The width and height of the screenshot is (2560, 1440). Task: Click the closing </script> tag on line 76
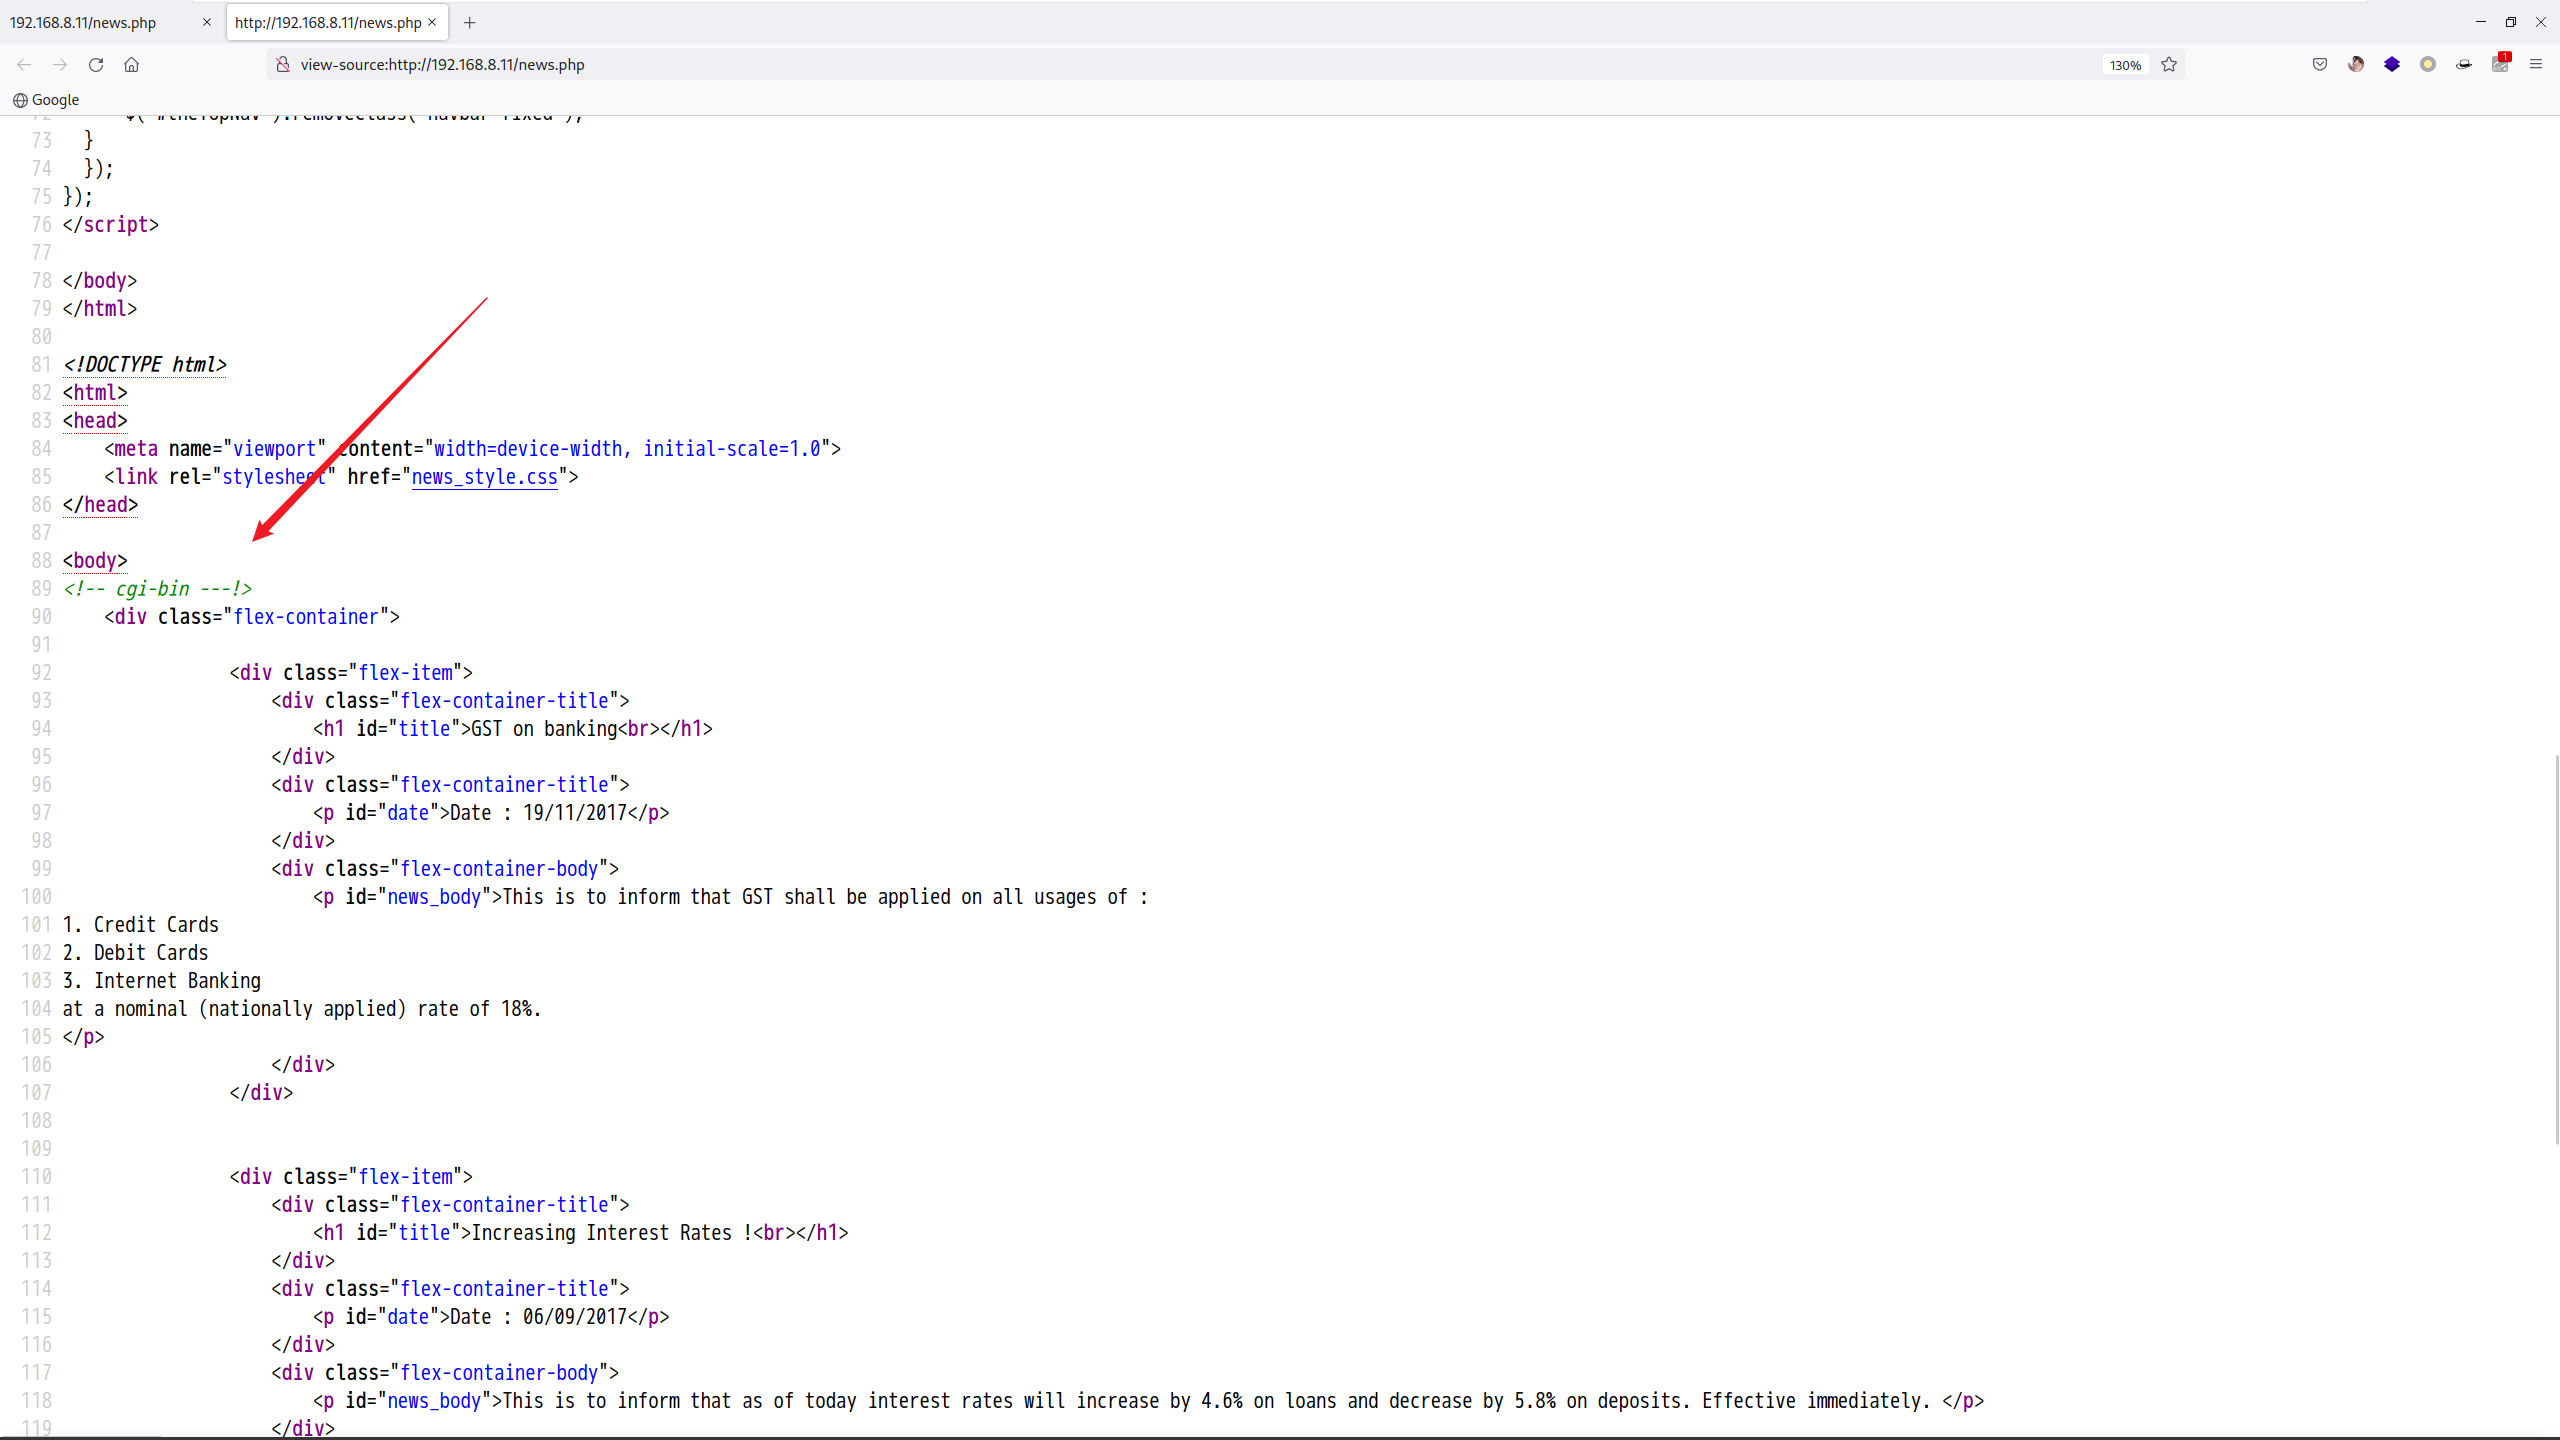[x=111, y=225]
